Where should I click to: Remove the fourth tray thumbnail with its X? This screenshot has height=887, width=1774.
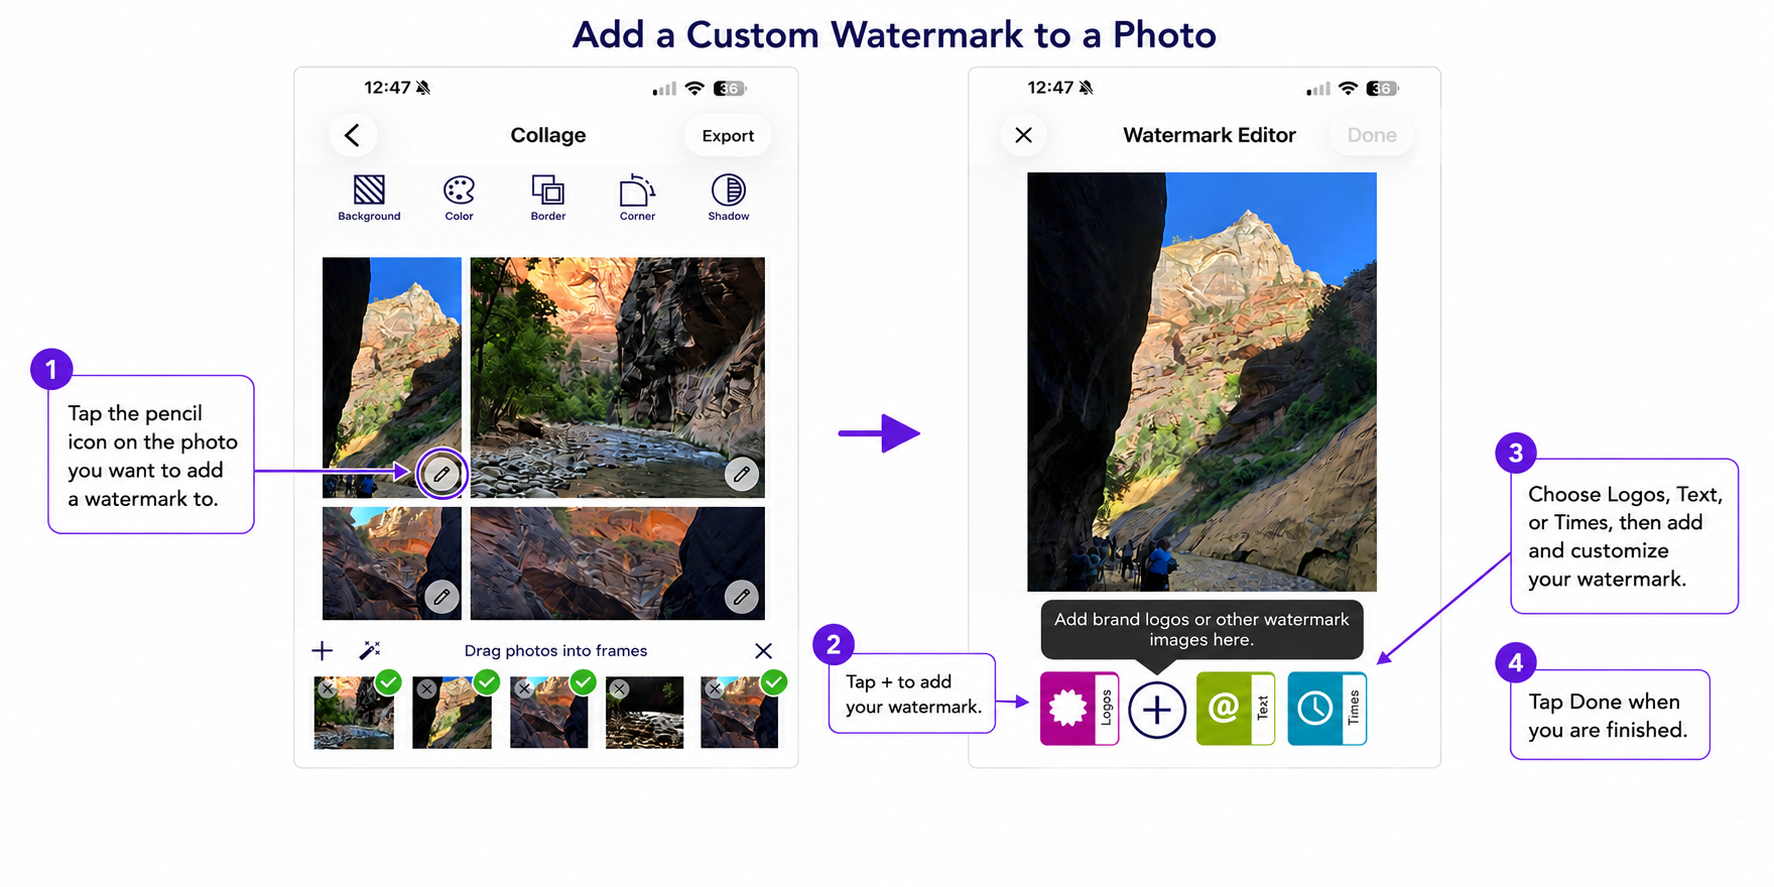click(620, 689)
